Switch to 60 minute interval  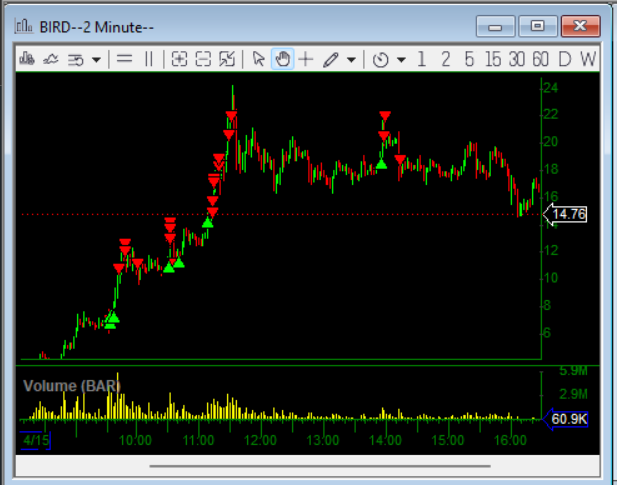pos(540,59)
